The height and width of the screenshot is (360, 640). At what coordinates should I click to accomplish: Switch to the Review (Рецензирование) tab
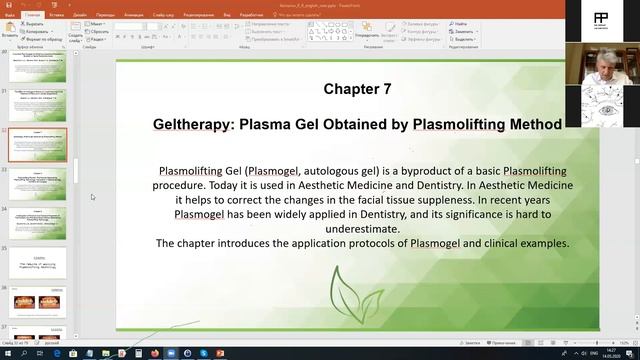point(198,15)
